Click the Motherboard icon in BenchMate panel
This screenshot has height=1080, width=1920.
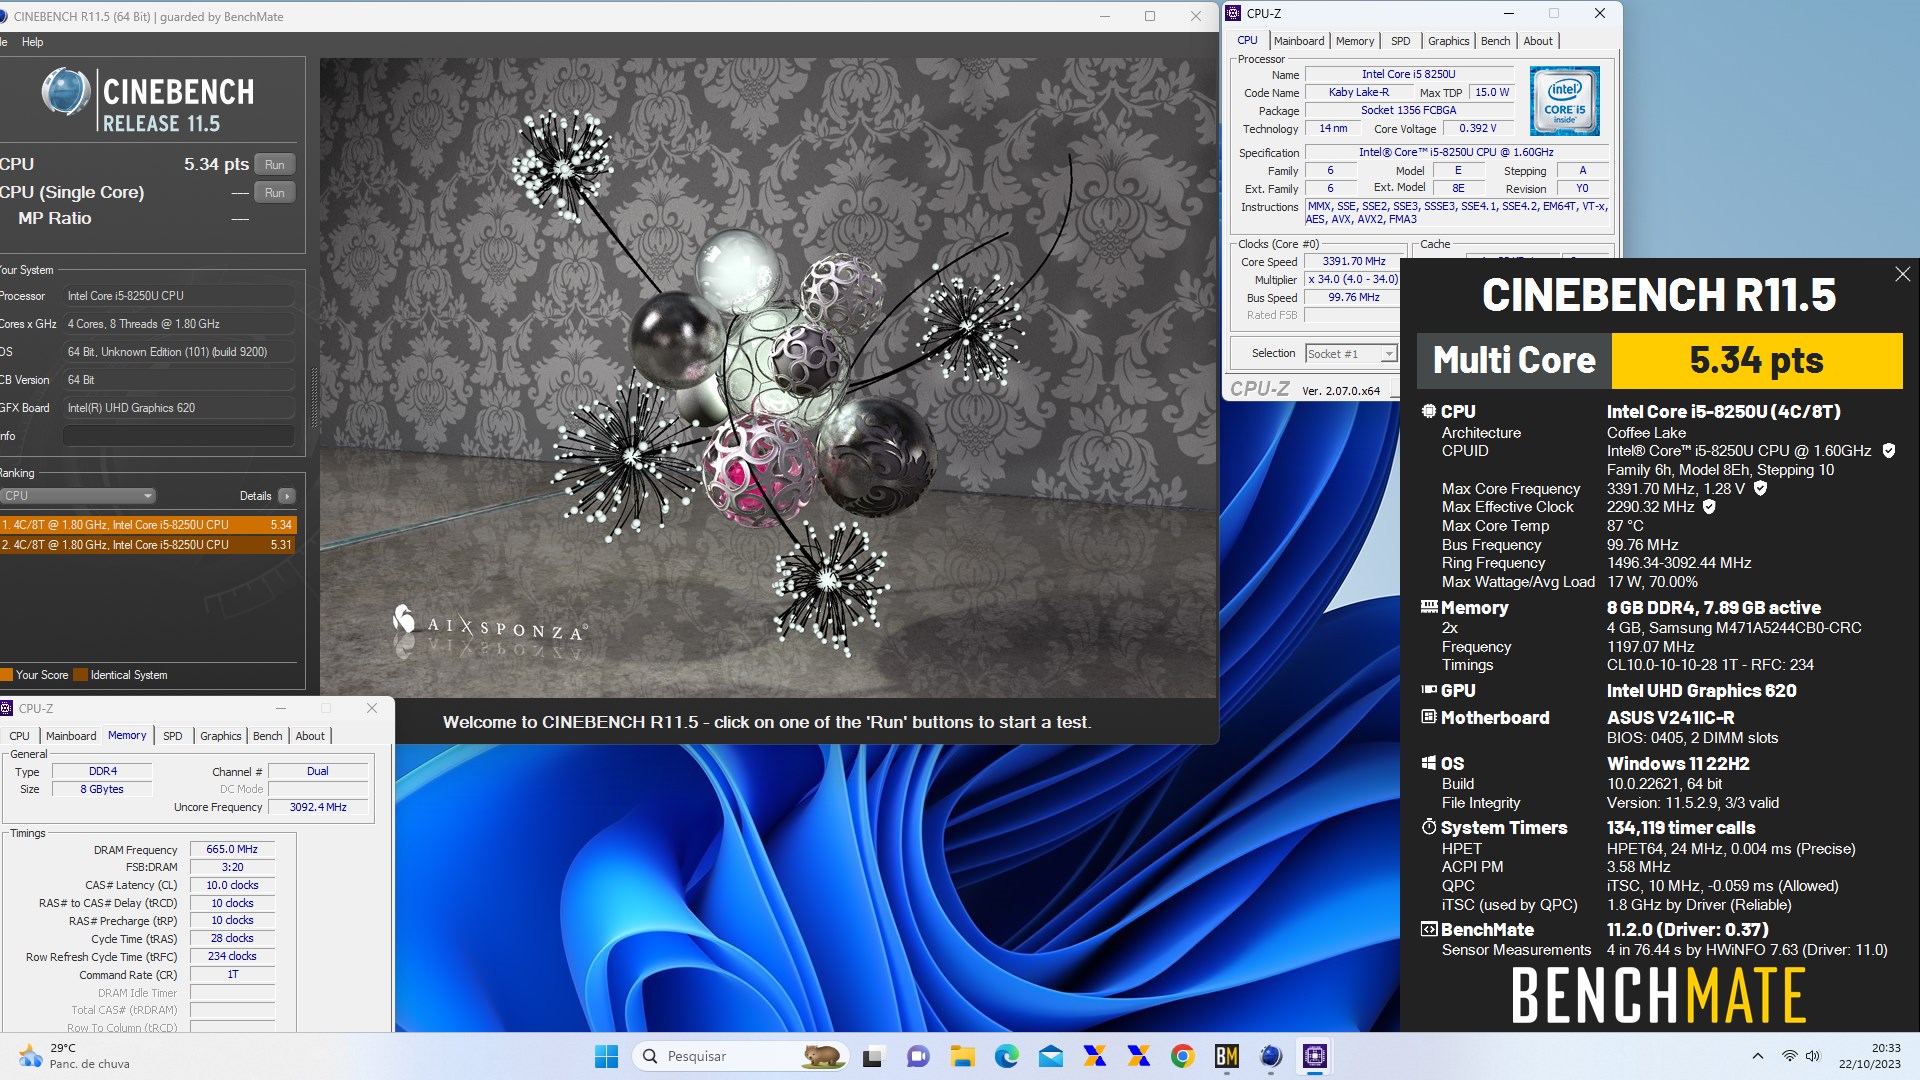(1429, 717)
